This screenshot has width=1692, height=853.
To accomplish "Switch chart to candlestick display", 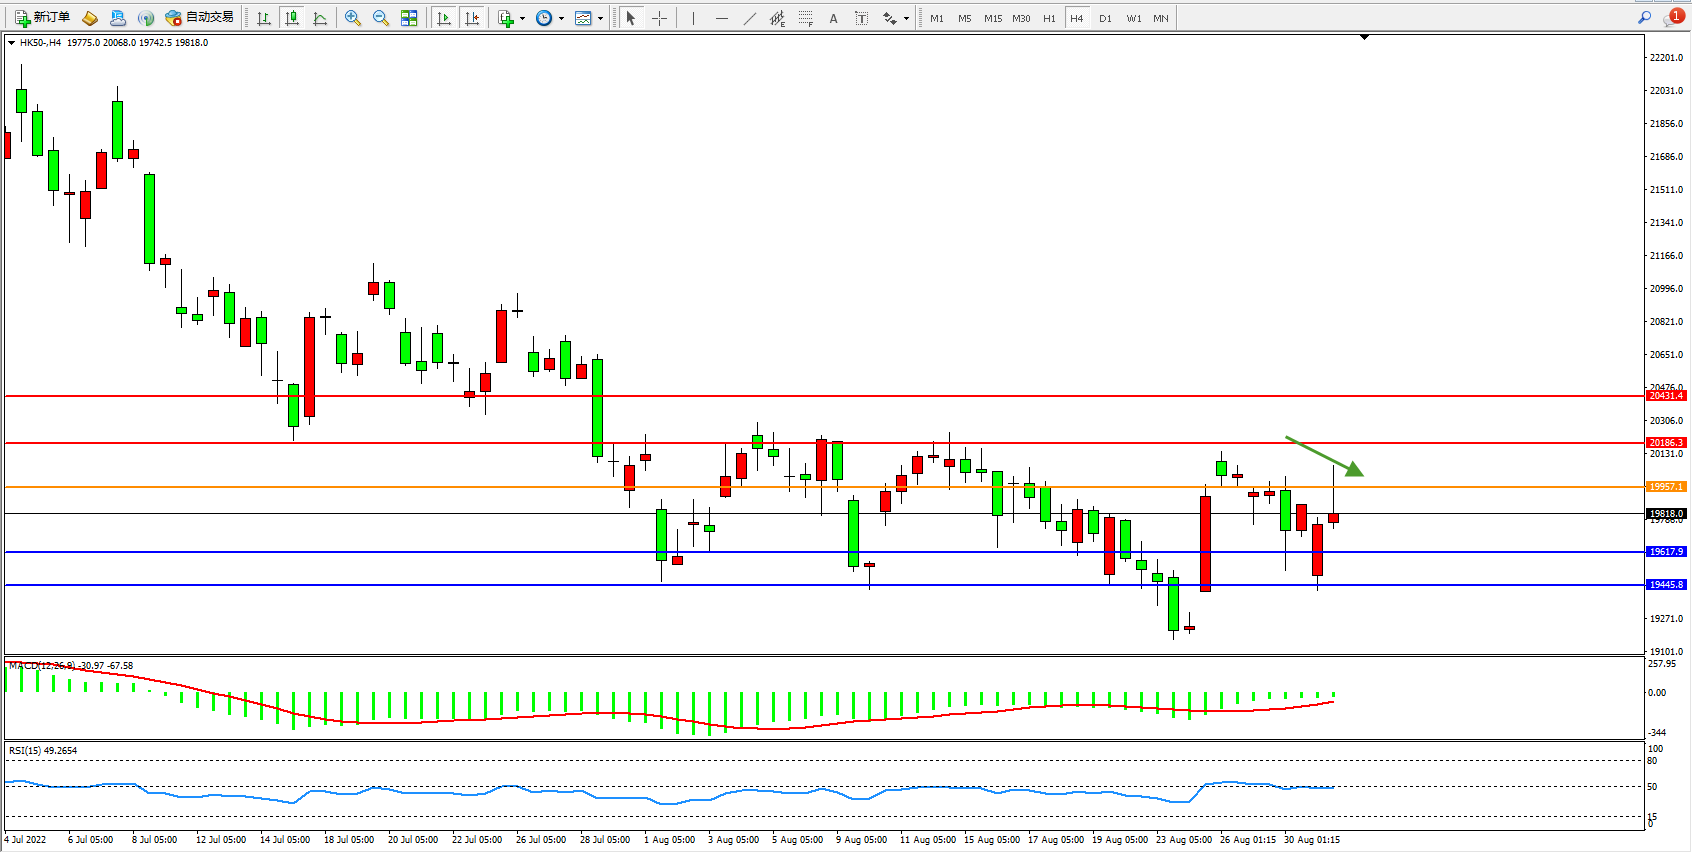I will [292, 18].
